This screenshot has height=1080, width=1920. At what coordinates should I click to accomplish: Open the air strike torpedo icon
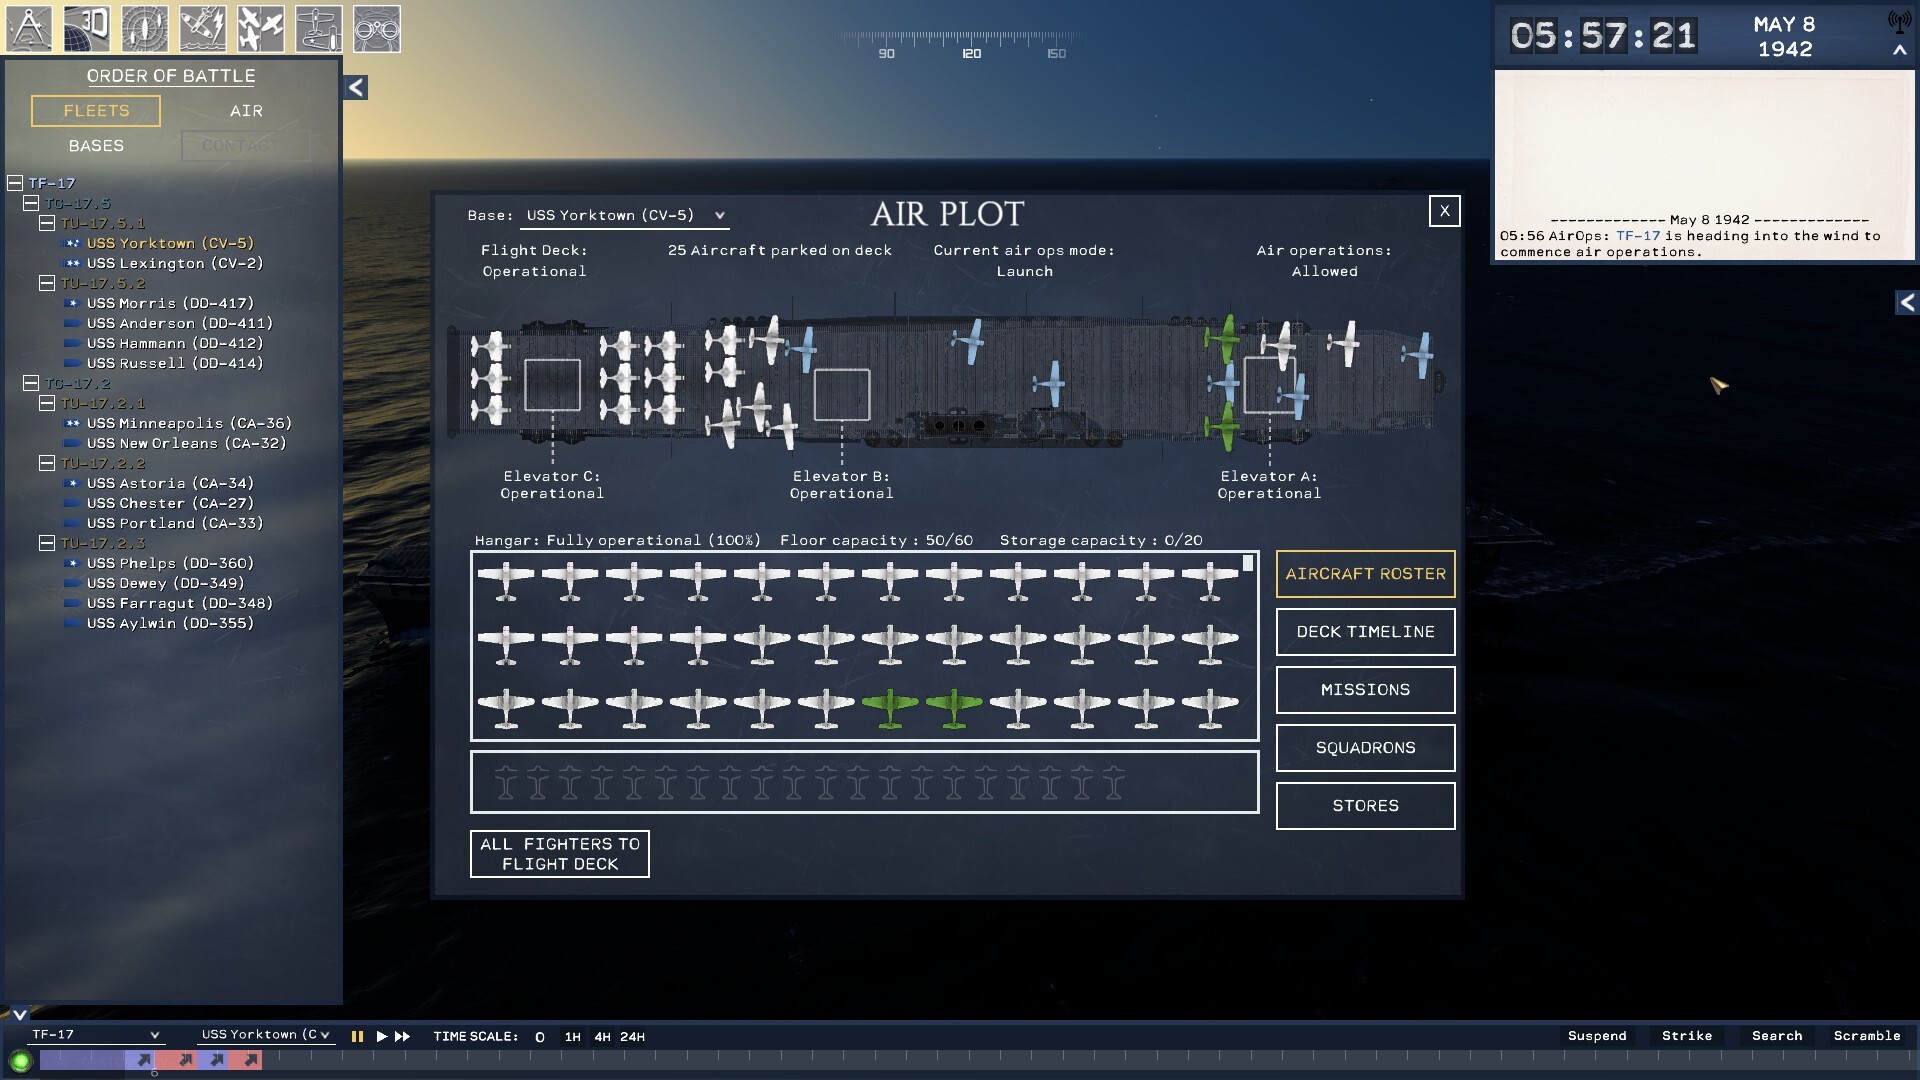[x=203, y=28]
